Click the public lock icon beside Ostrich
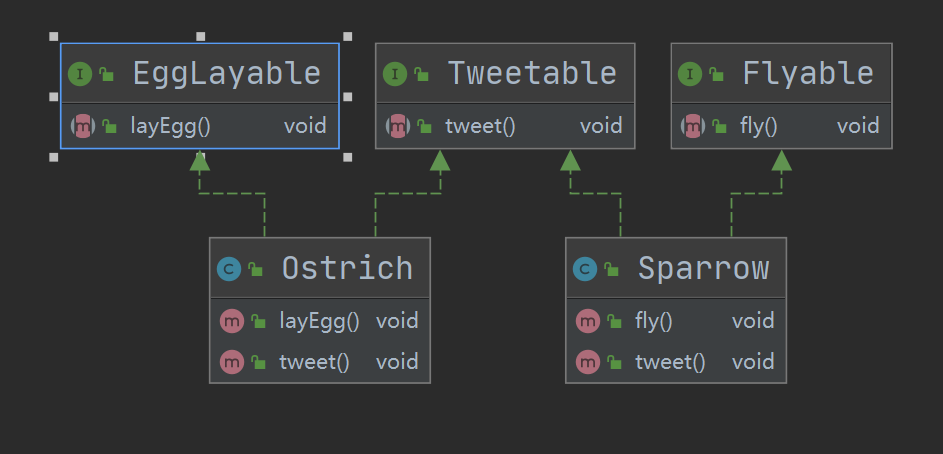943x454 pixels. [256, 269]
